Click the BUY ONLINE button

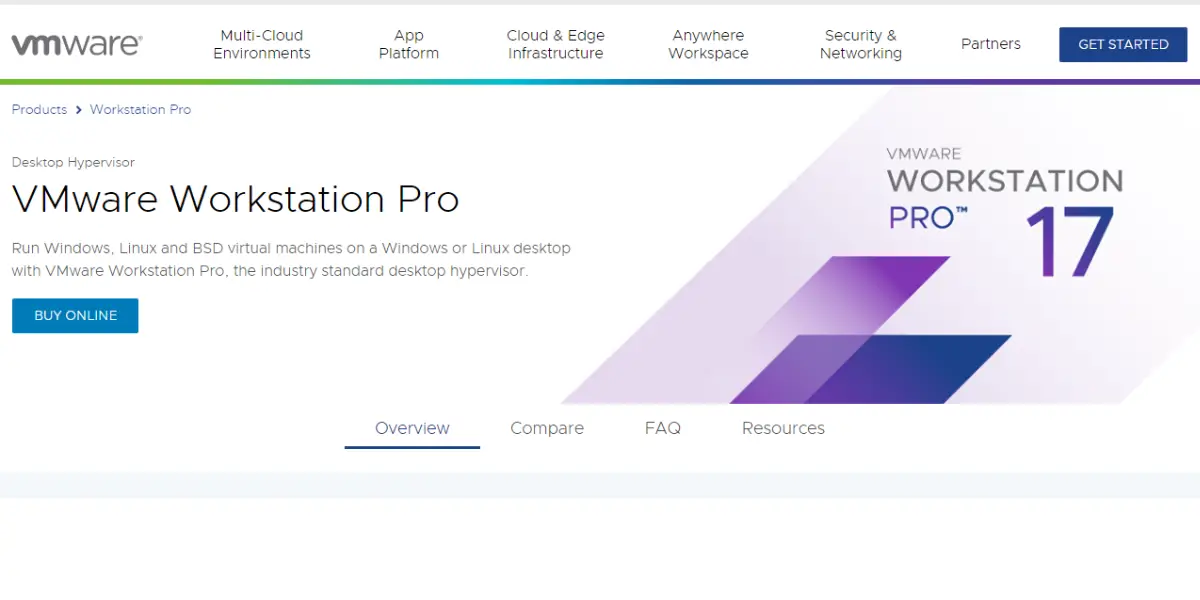75,316
